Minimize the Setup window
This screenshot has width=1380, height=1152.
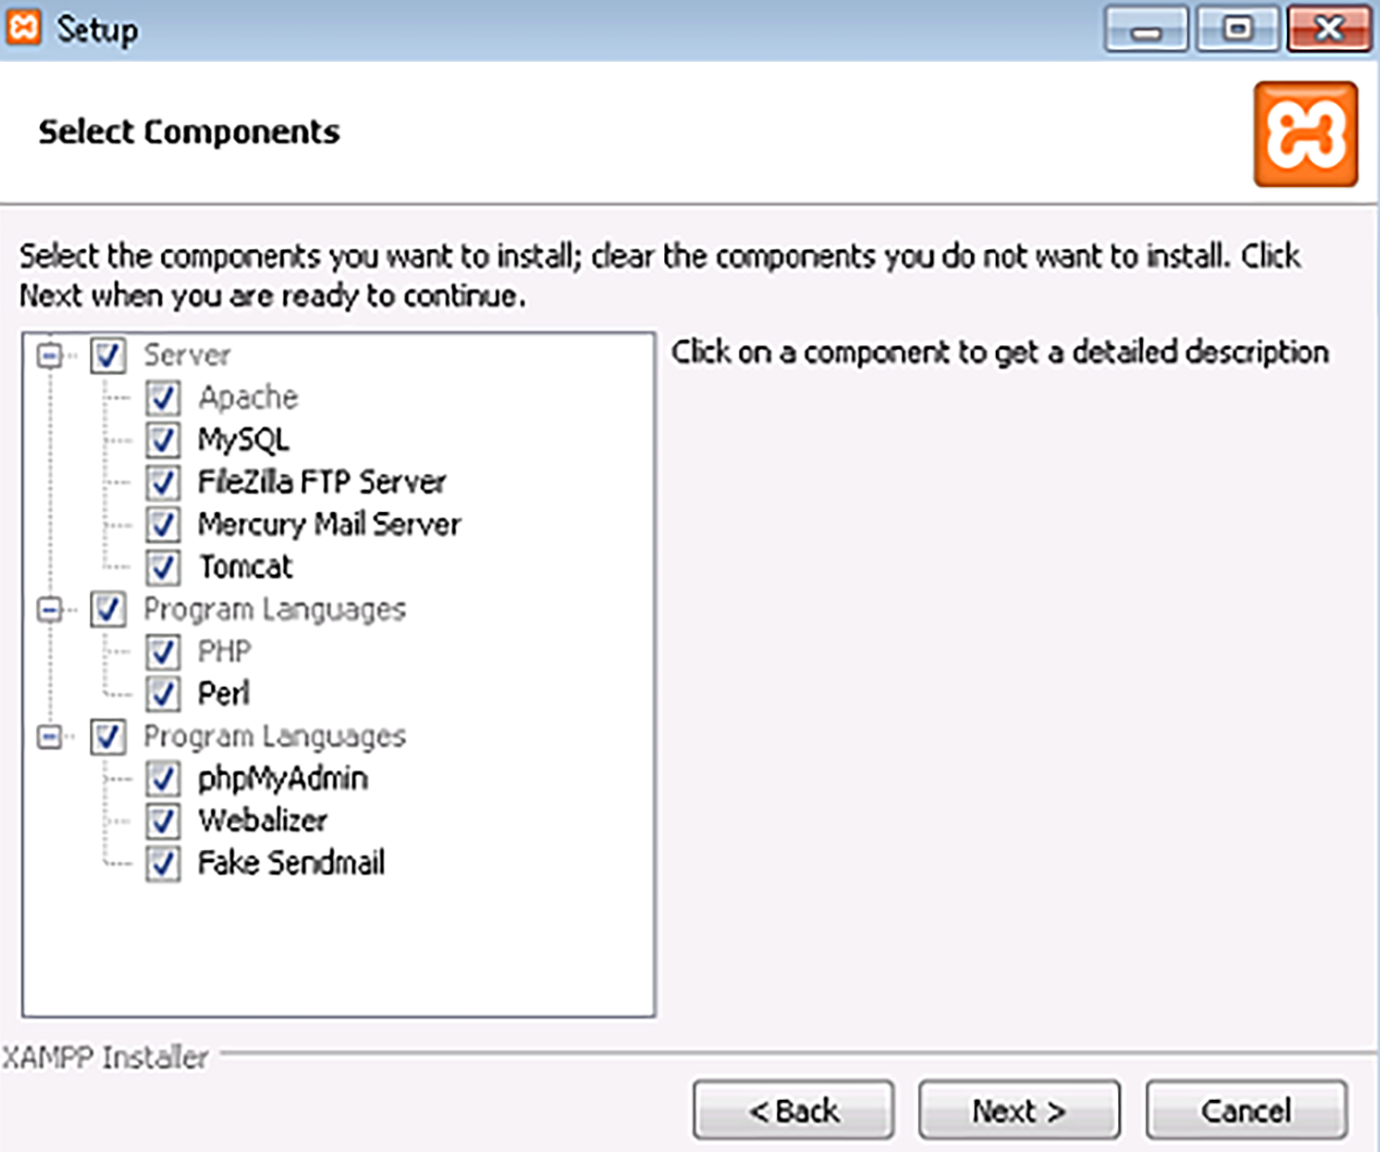[x=1146, y=29]
